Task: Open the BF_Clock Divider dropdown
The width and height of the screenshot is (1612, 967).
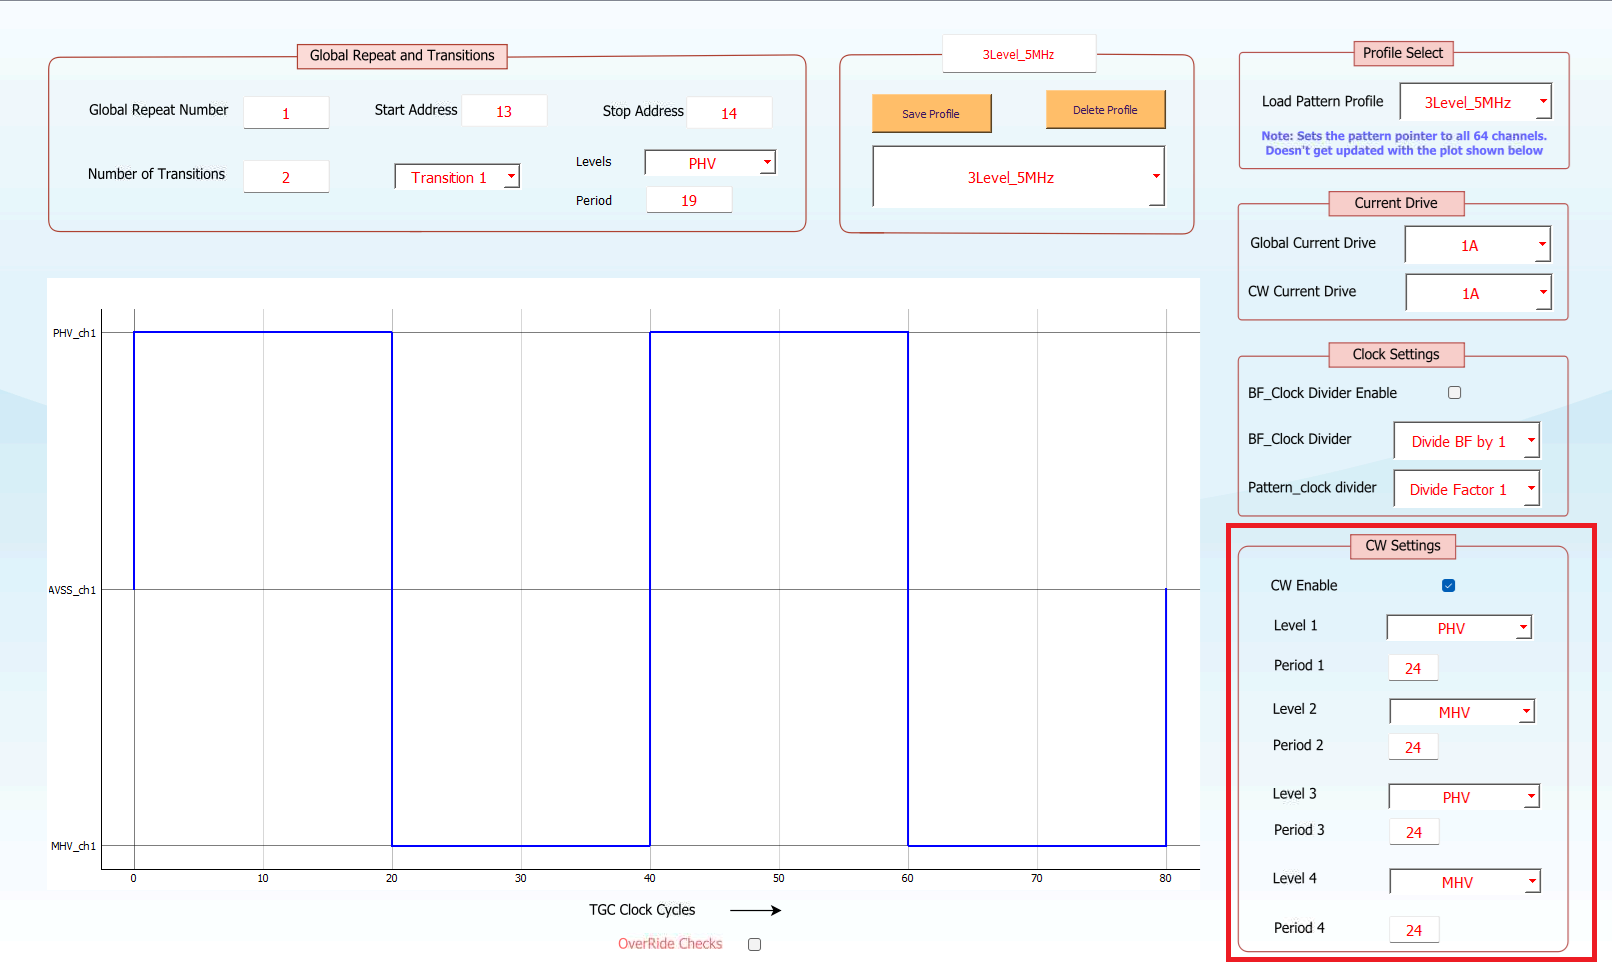Action: tap(1466, 441)
